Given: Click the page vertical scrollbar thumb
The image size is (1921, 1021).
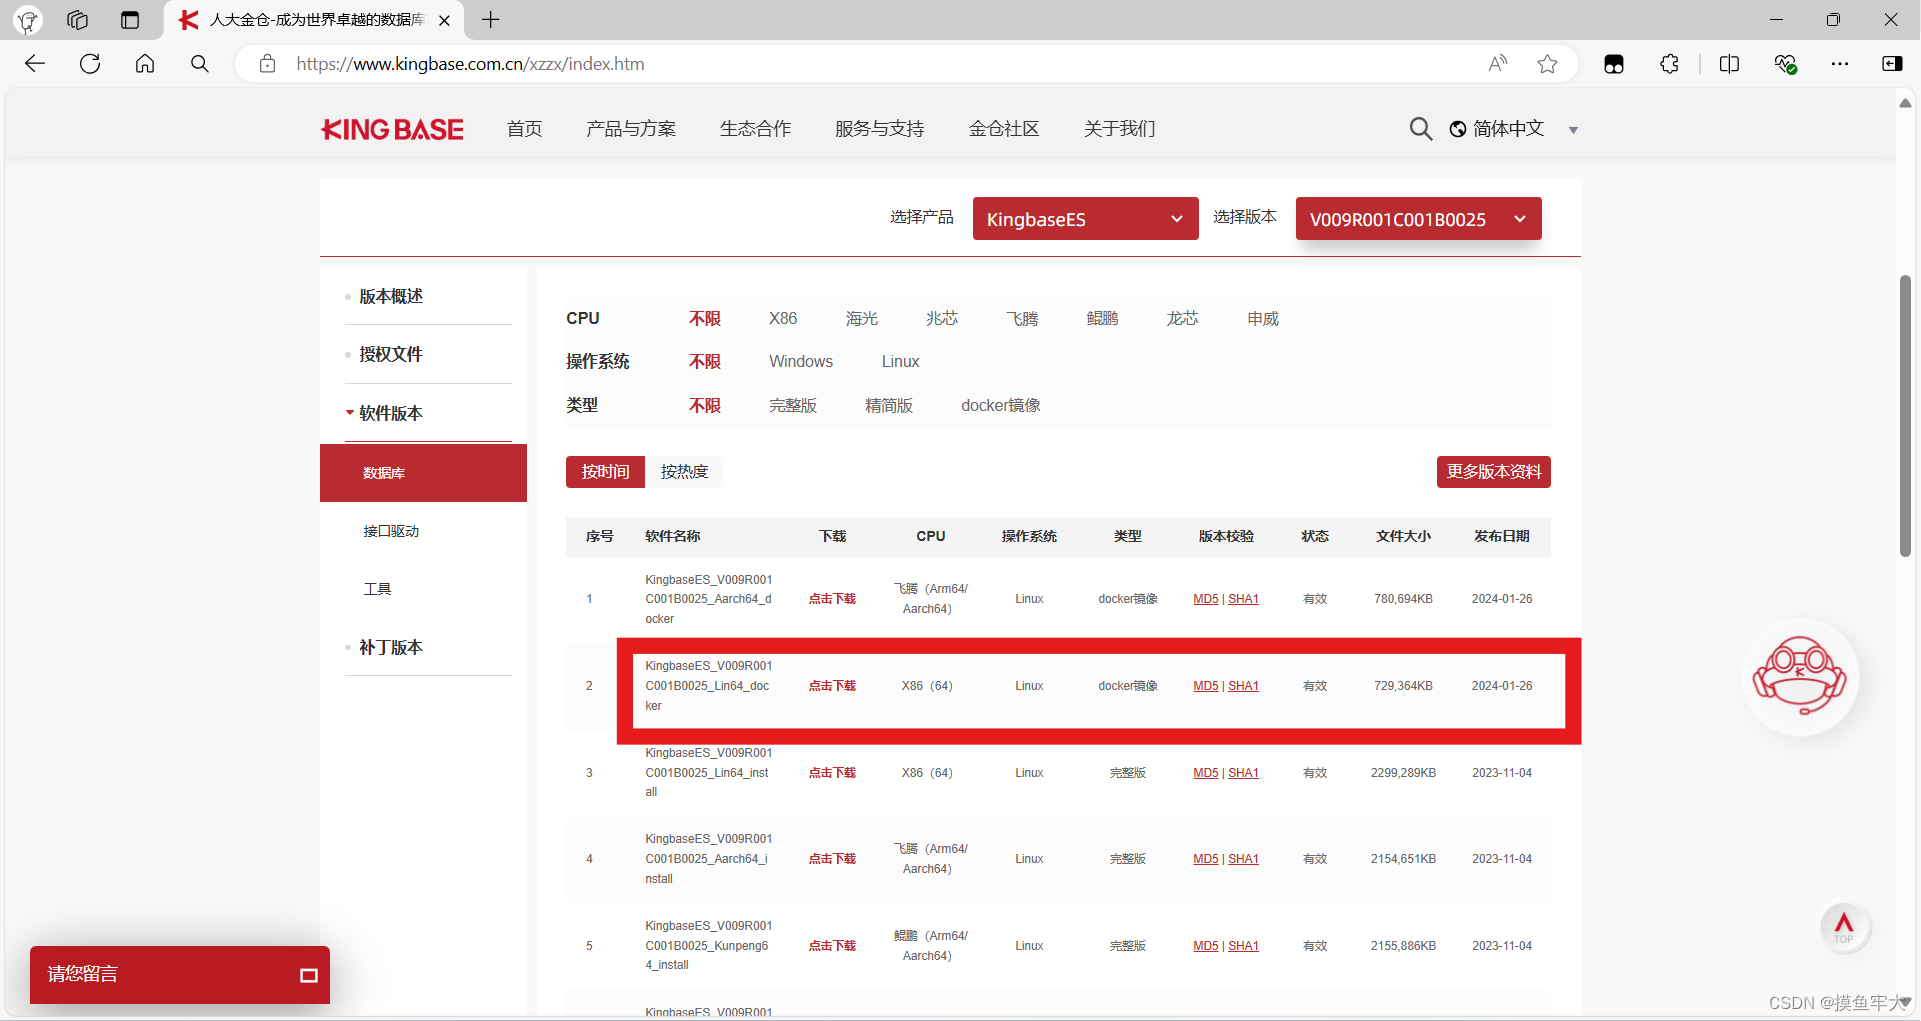Looking at the screenshot, I should coord(1905,415).
